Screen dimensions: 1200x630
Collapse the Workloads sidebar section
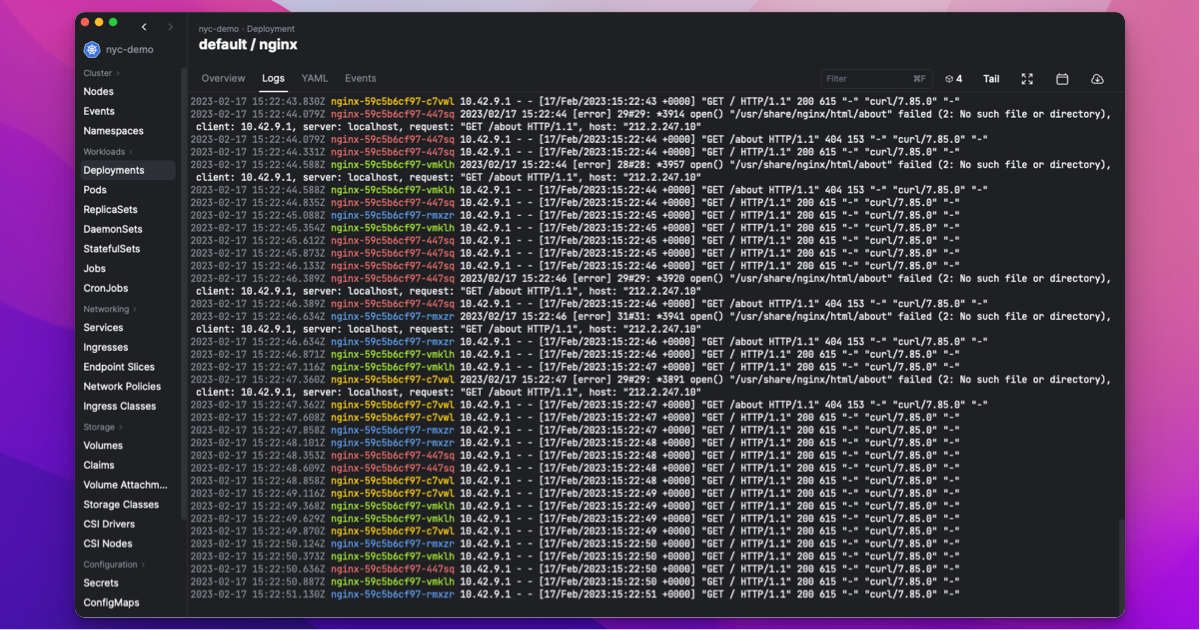pyautogui.click(x=130, y=152)
